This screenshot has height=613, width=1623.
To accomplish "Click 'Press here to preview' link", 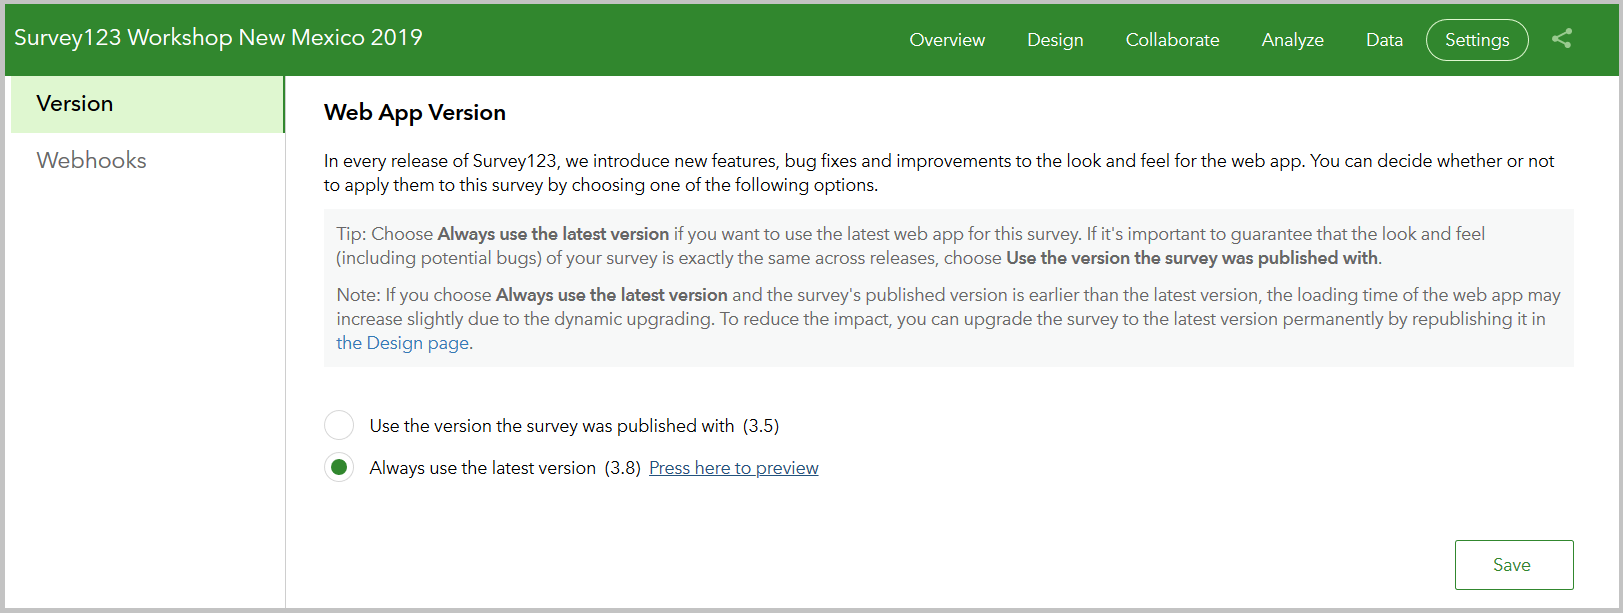I will click(x=733, y=468).
